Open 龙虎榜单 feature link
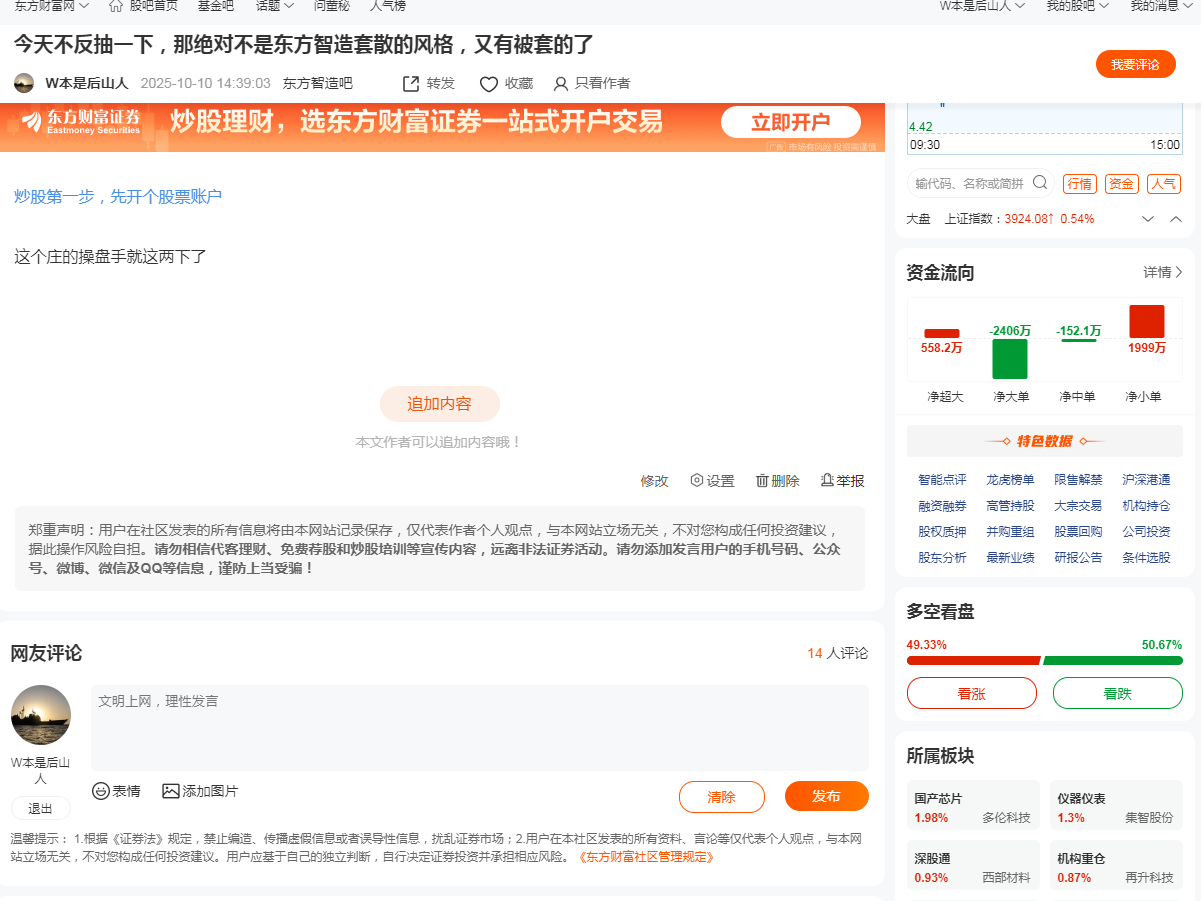This screenshot has width=1201, height=901. [x=1010, y=480]
